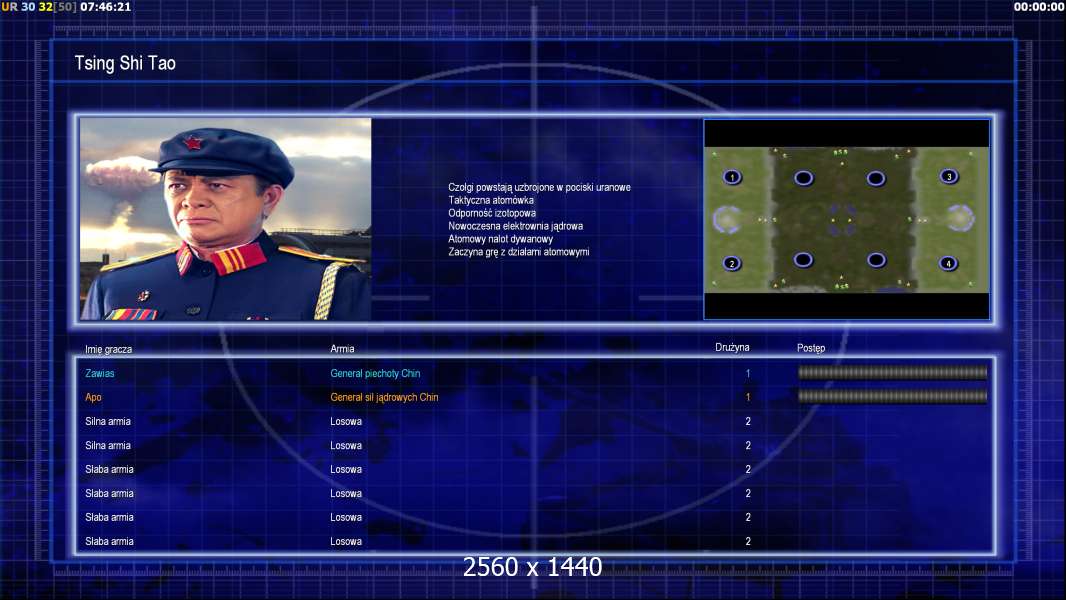Screen dimensions: 1066x600
Task: Click Zawias loading progress bar
Action: pyautogui.click(x=892, y=372)
